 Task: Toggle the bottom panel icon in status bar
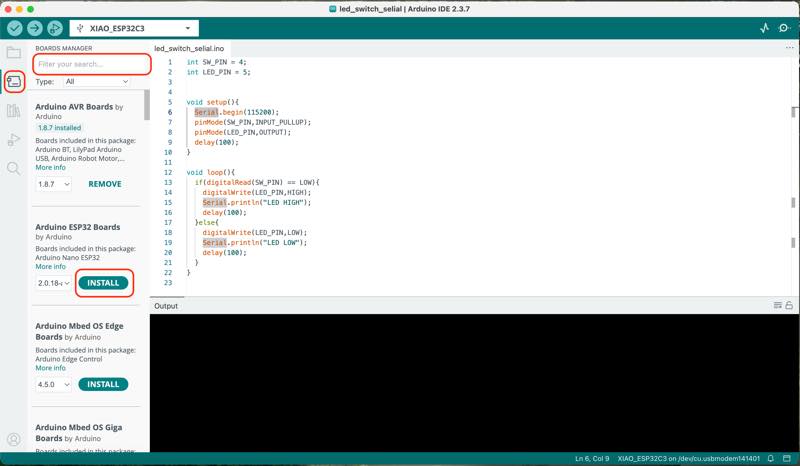point(787,458)
